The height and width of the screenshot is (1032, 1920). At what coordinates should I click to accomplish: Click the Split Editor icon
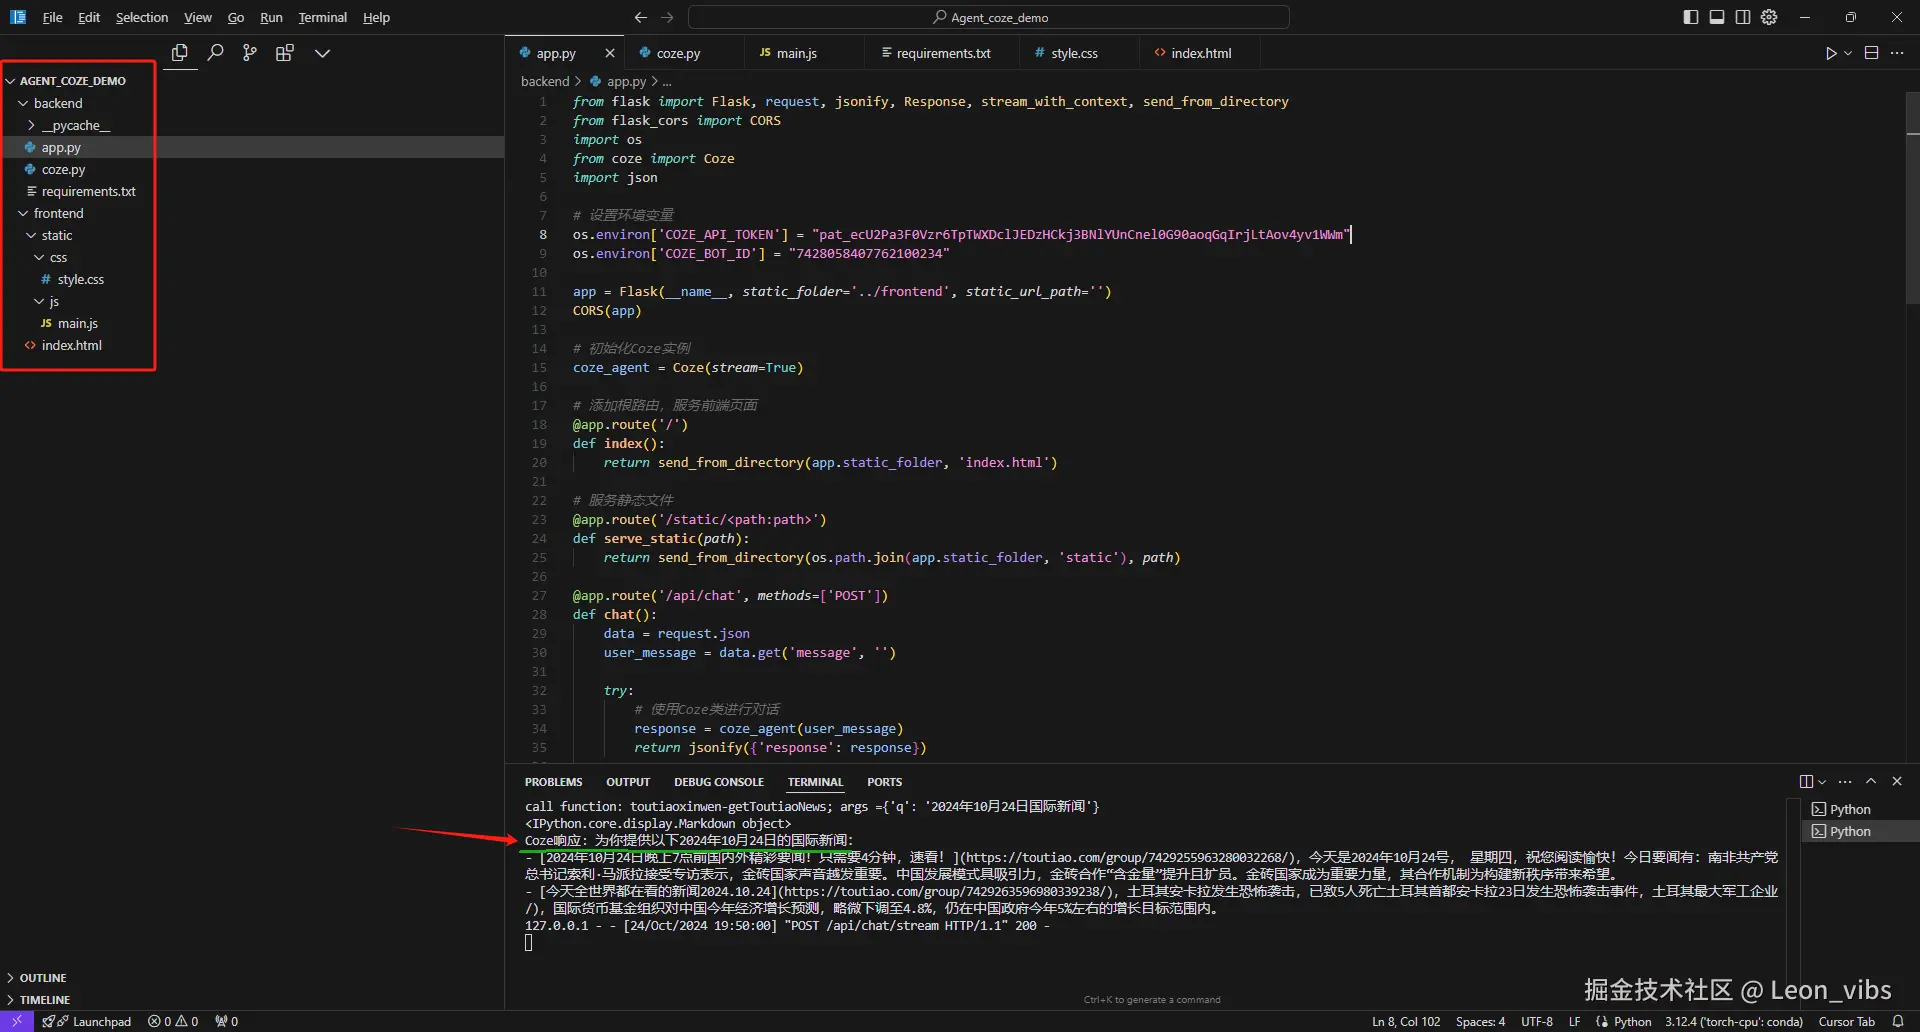1871,53
